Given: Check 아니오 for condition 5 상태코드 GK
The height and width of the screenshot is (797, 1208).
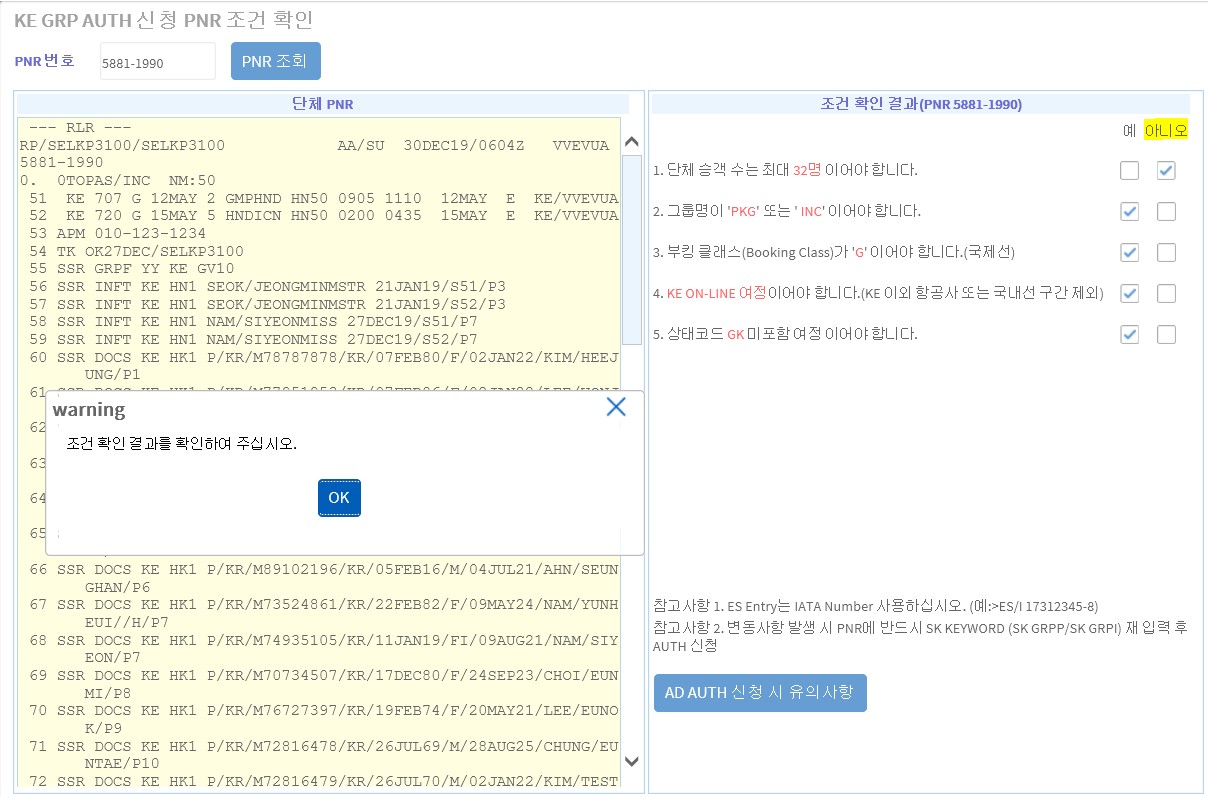Looking at the screenshot, I should tap(1166, 335).
